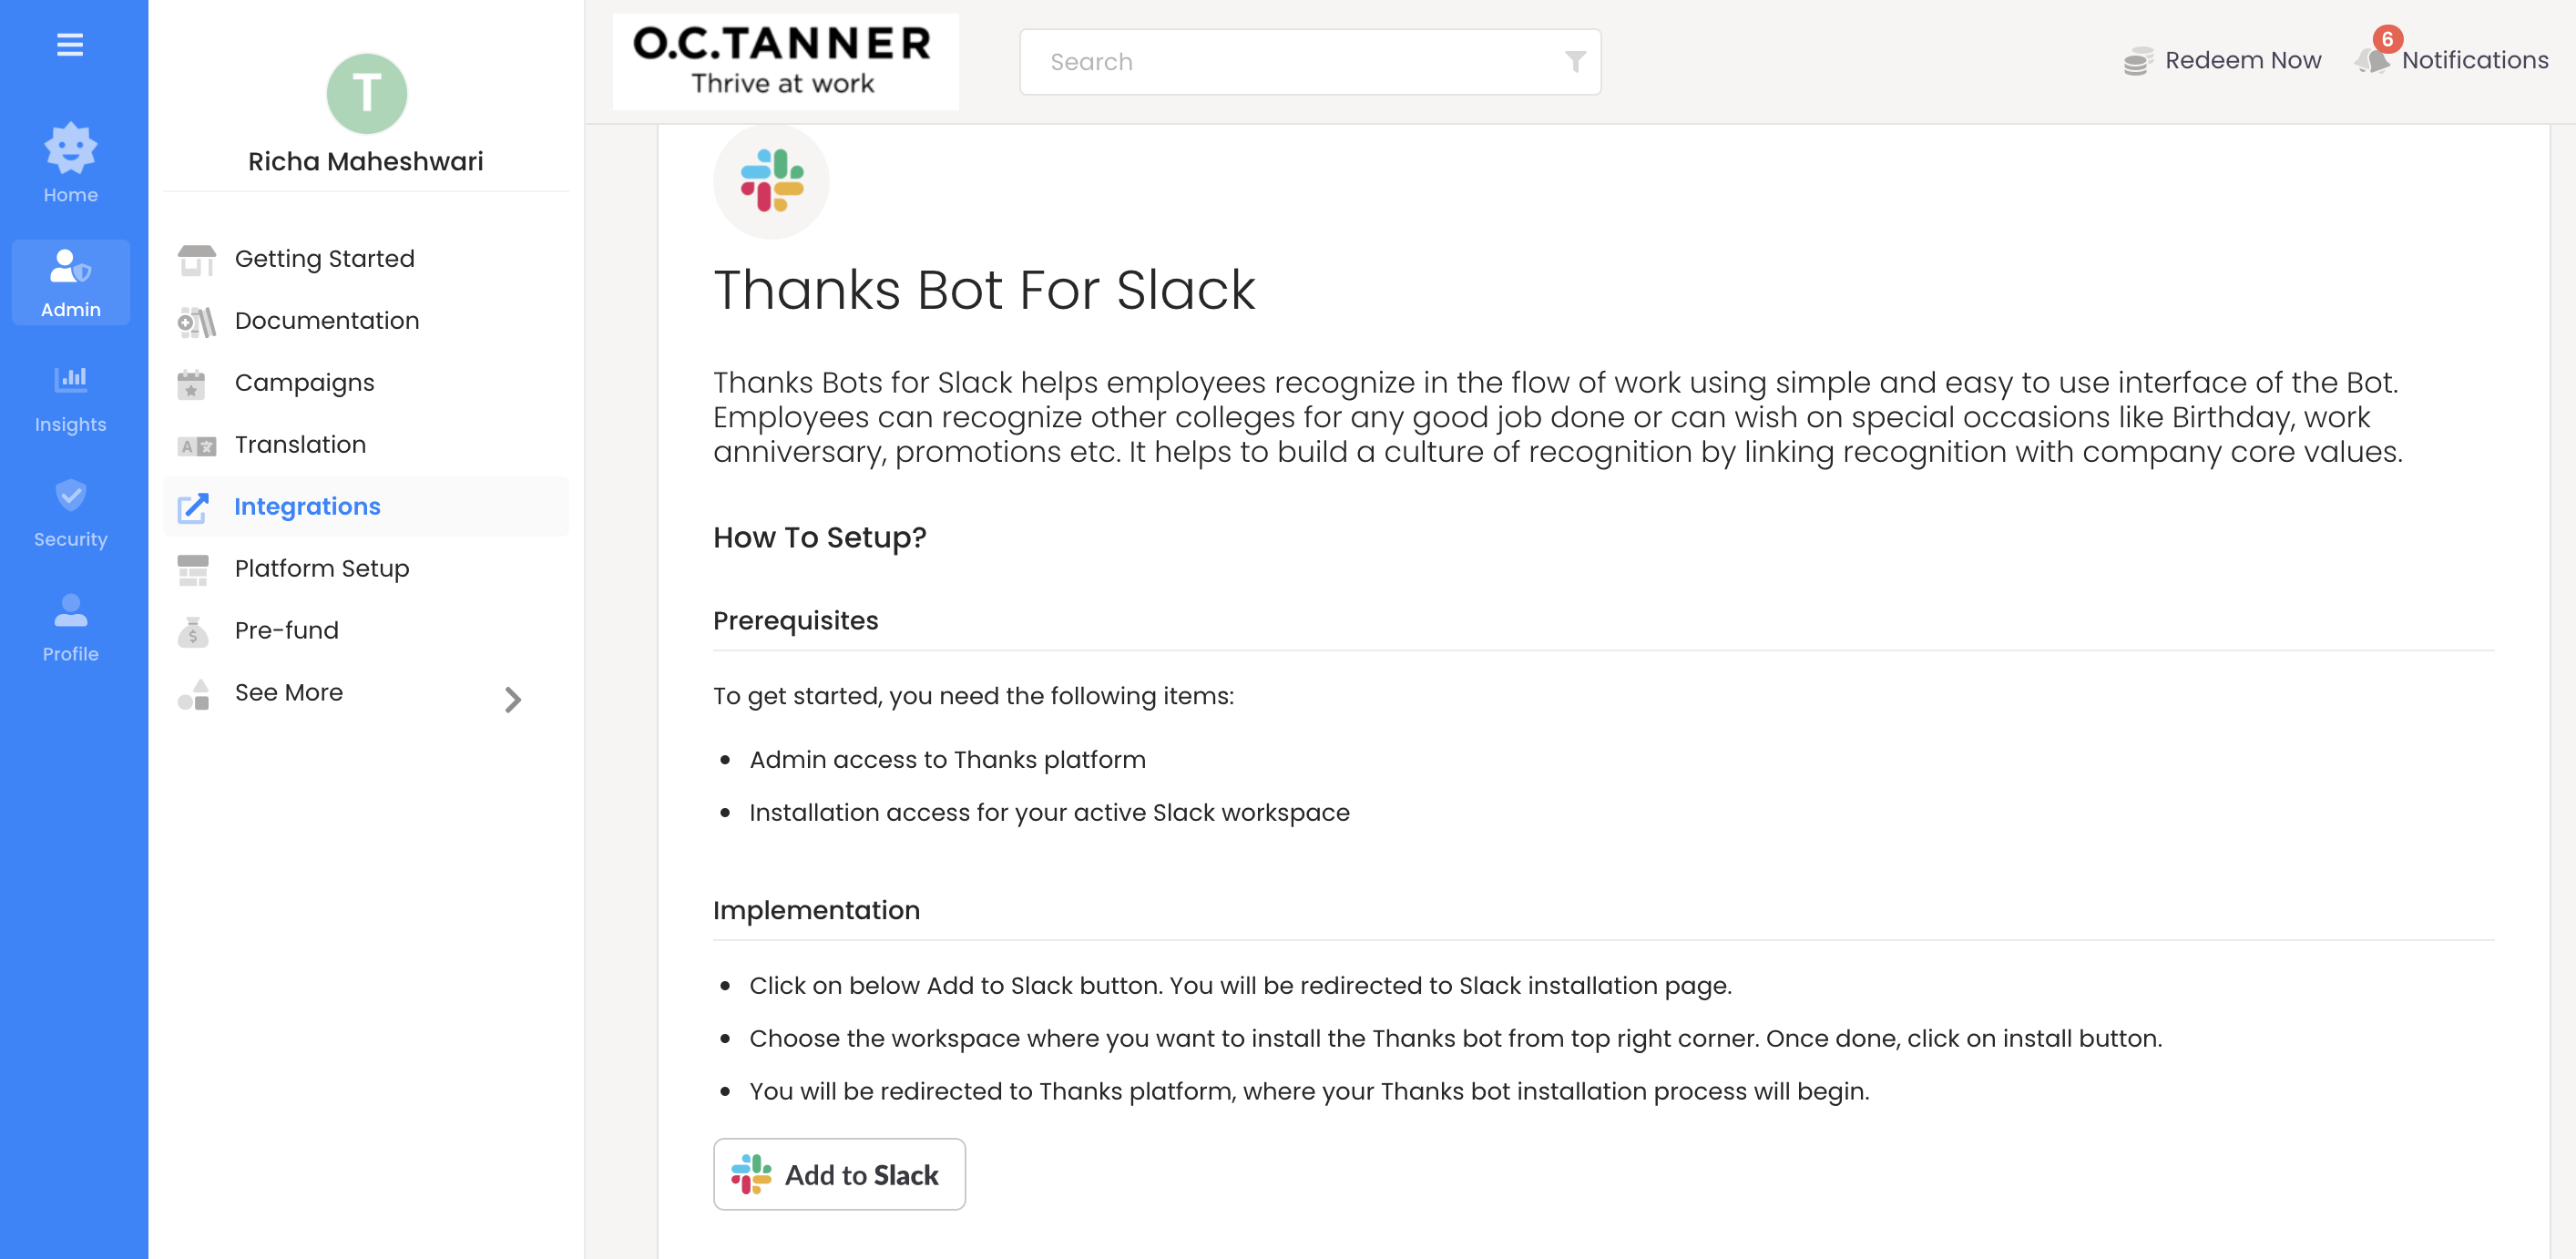Open the See More menu item

tap(288, 693)
